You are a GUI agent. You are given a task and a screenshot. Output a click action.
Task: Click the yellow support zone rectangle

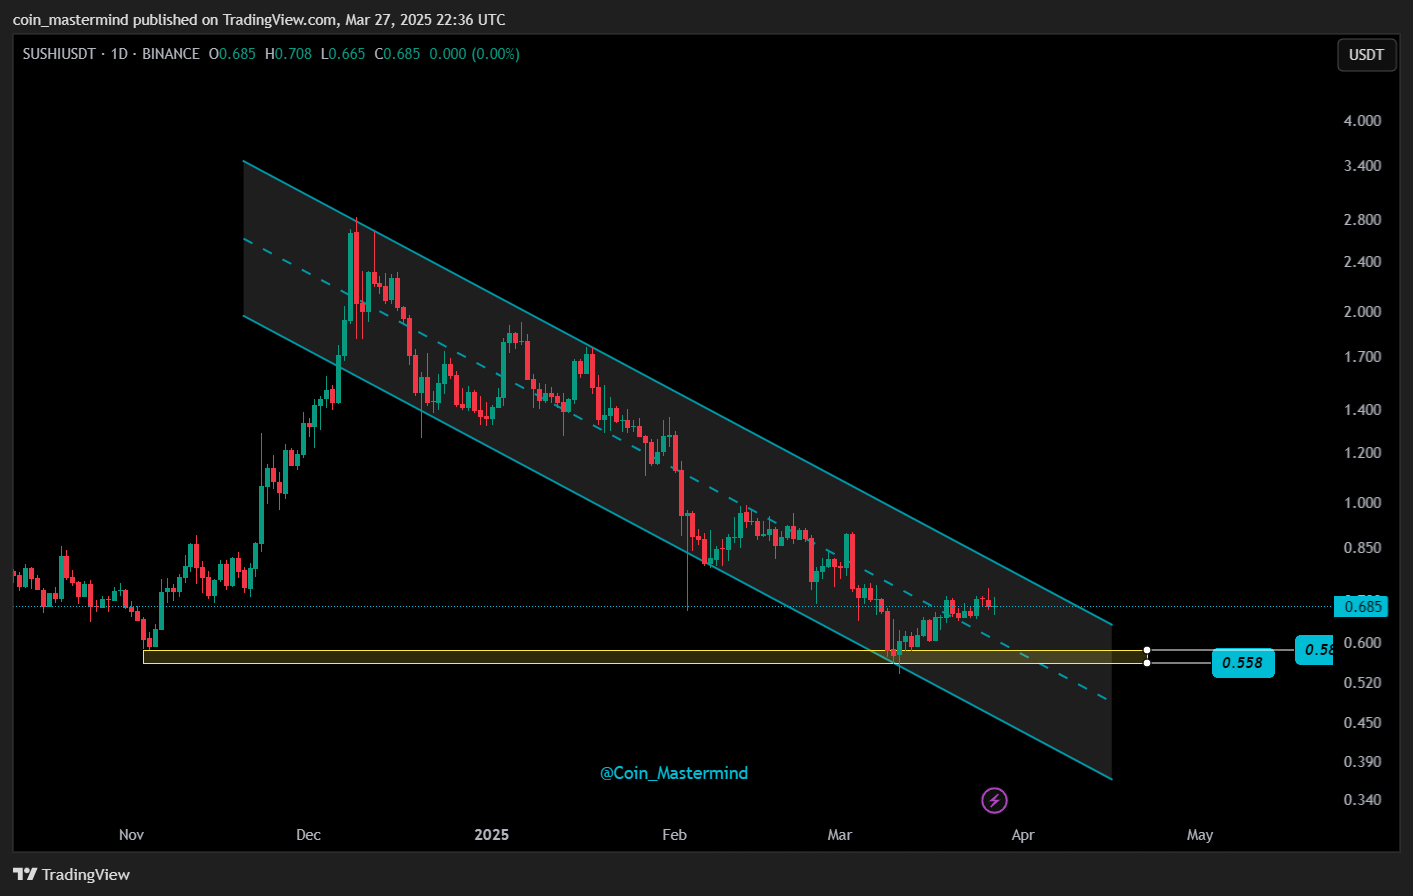[644, 657]
